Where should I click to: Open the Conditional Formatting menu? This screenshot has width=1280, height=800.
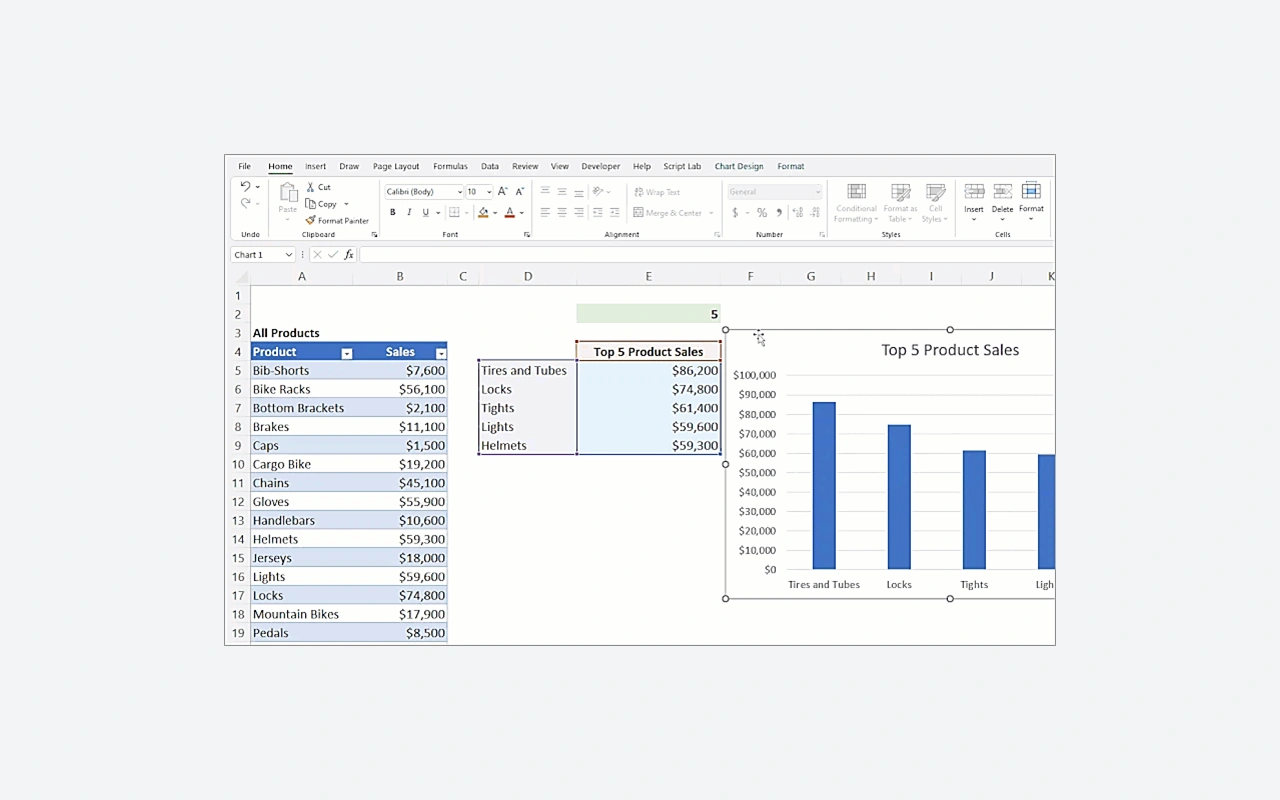(x=856, y=203)
